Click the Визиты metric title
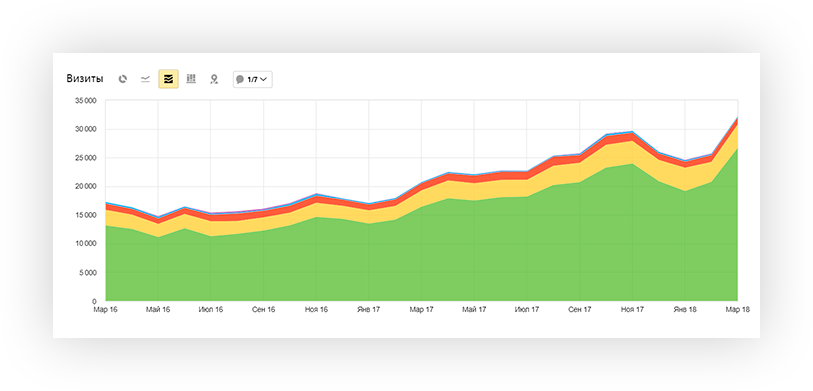 click(x=85, y=79)
